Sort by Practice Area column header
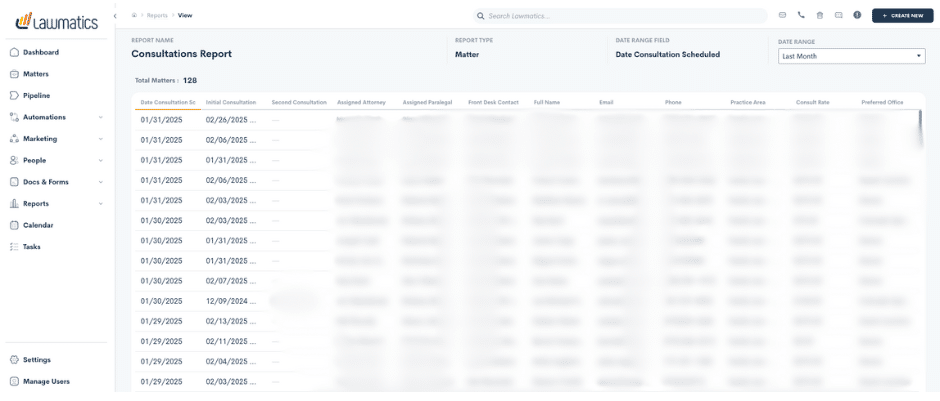 pos(748,102)
